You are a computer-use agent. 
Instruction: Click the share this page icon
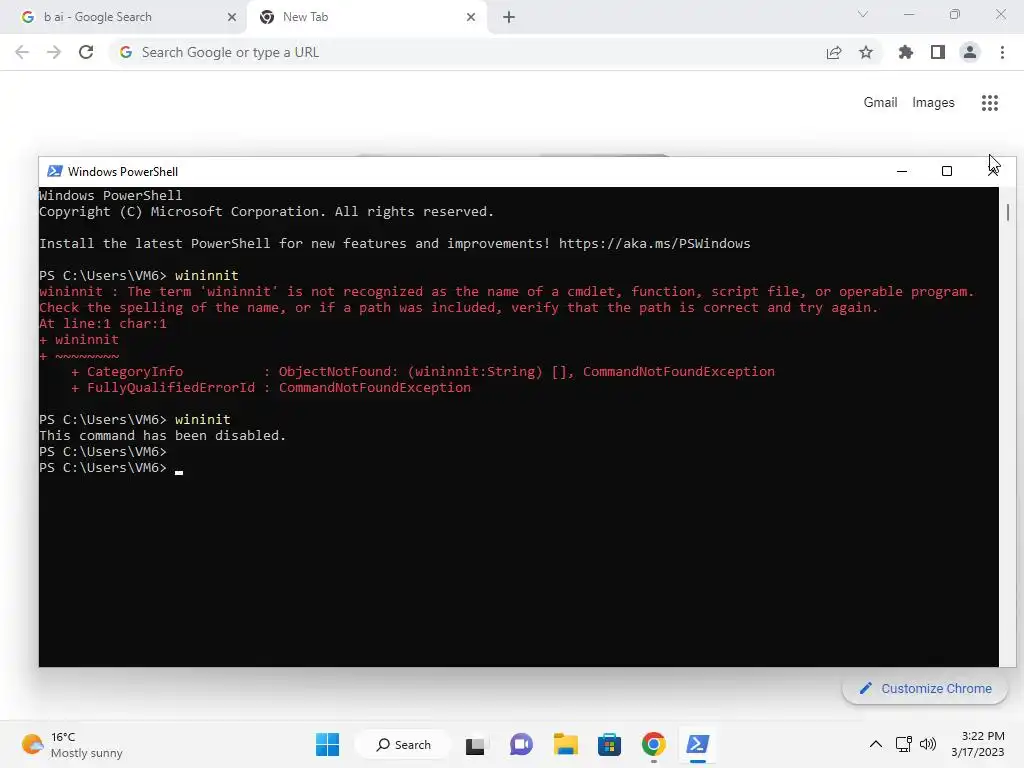click(834, 52)
